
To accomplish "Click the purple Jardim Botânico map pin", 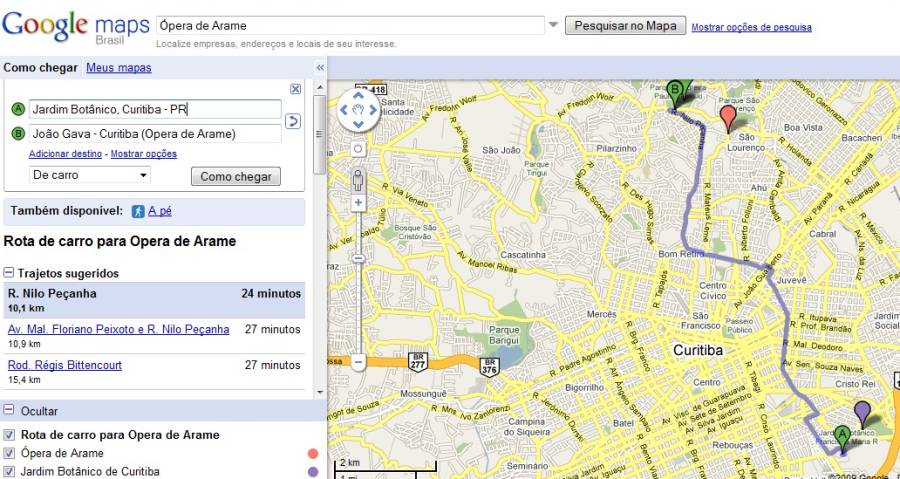I will [x=862, y=414].
